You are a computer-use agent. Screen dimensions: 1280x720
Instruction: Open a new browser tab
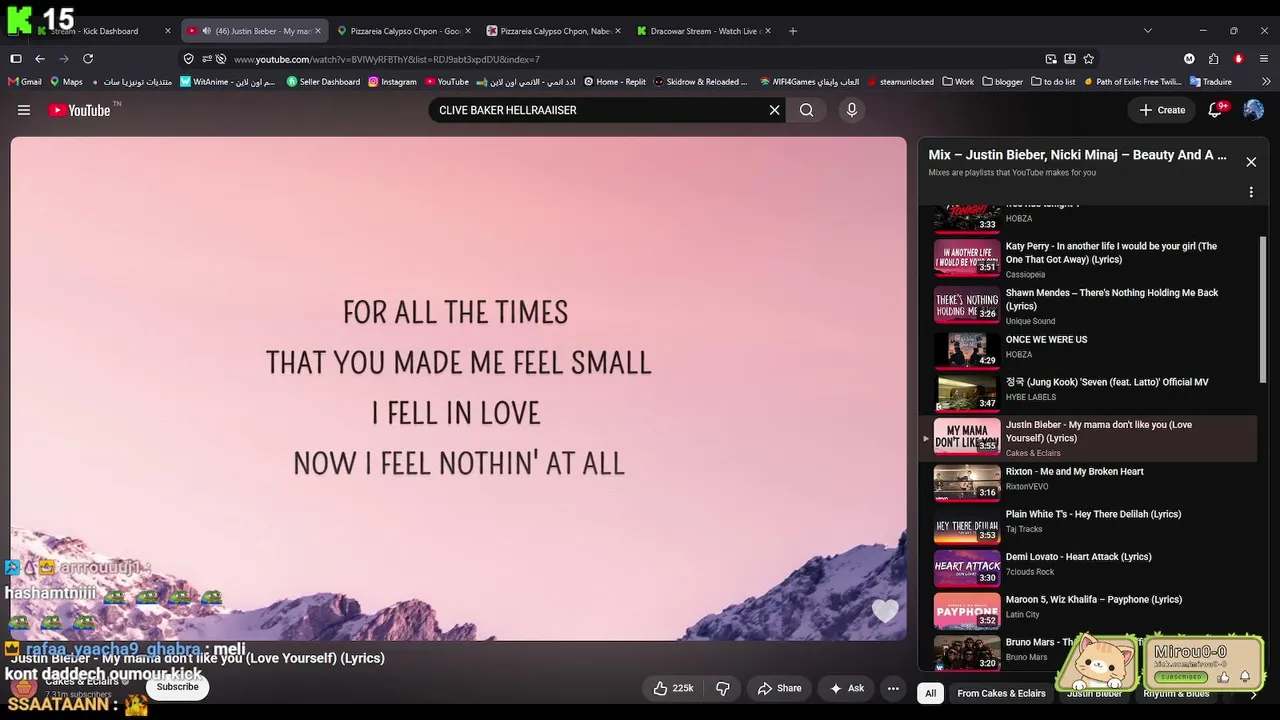pos(793,31)
